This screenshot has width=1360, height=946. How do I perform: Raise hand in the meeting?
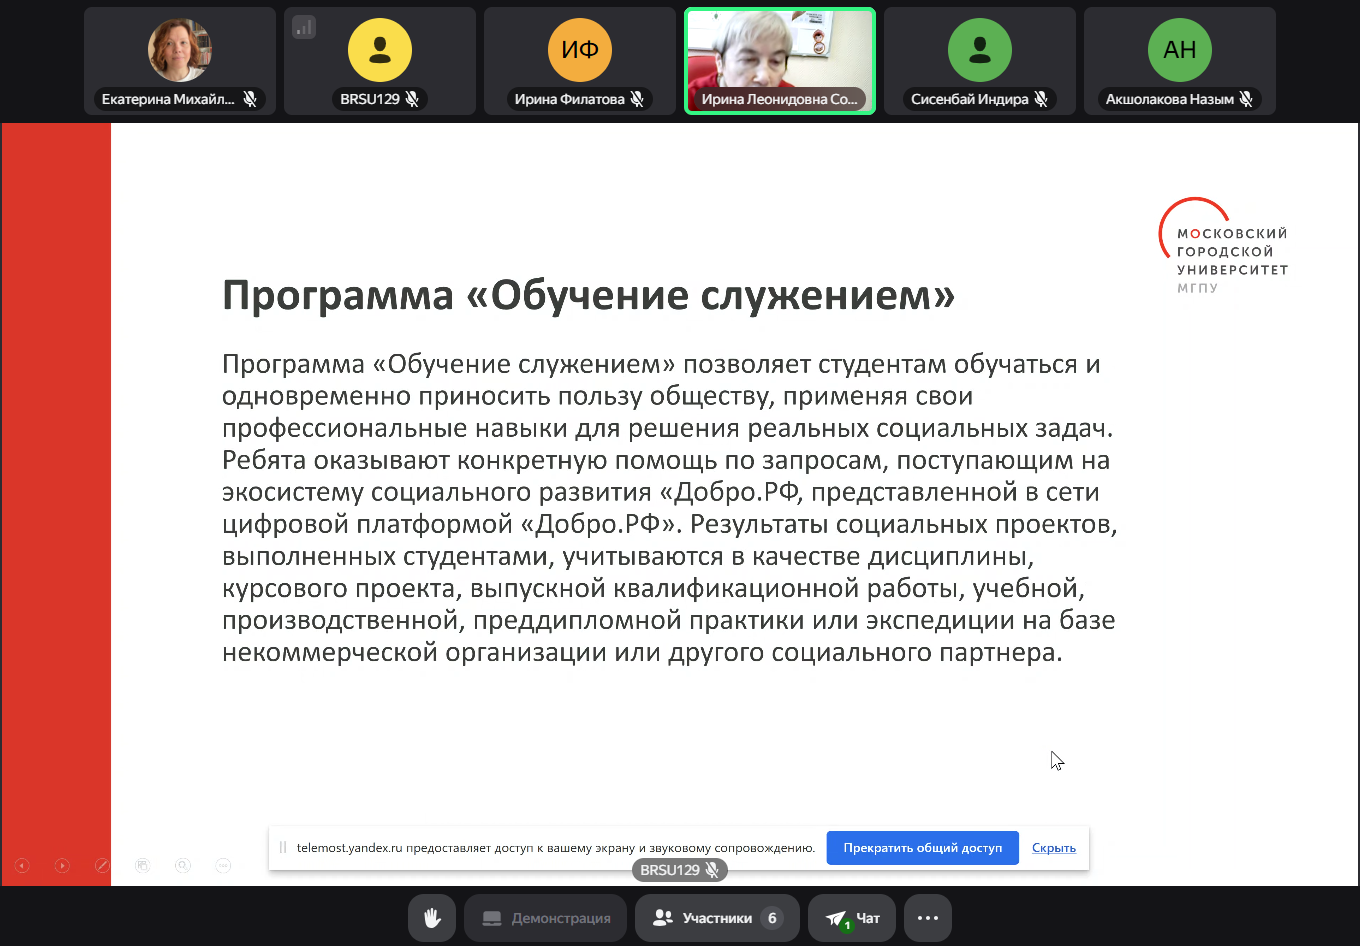[x=432, y=918]
